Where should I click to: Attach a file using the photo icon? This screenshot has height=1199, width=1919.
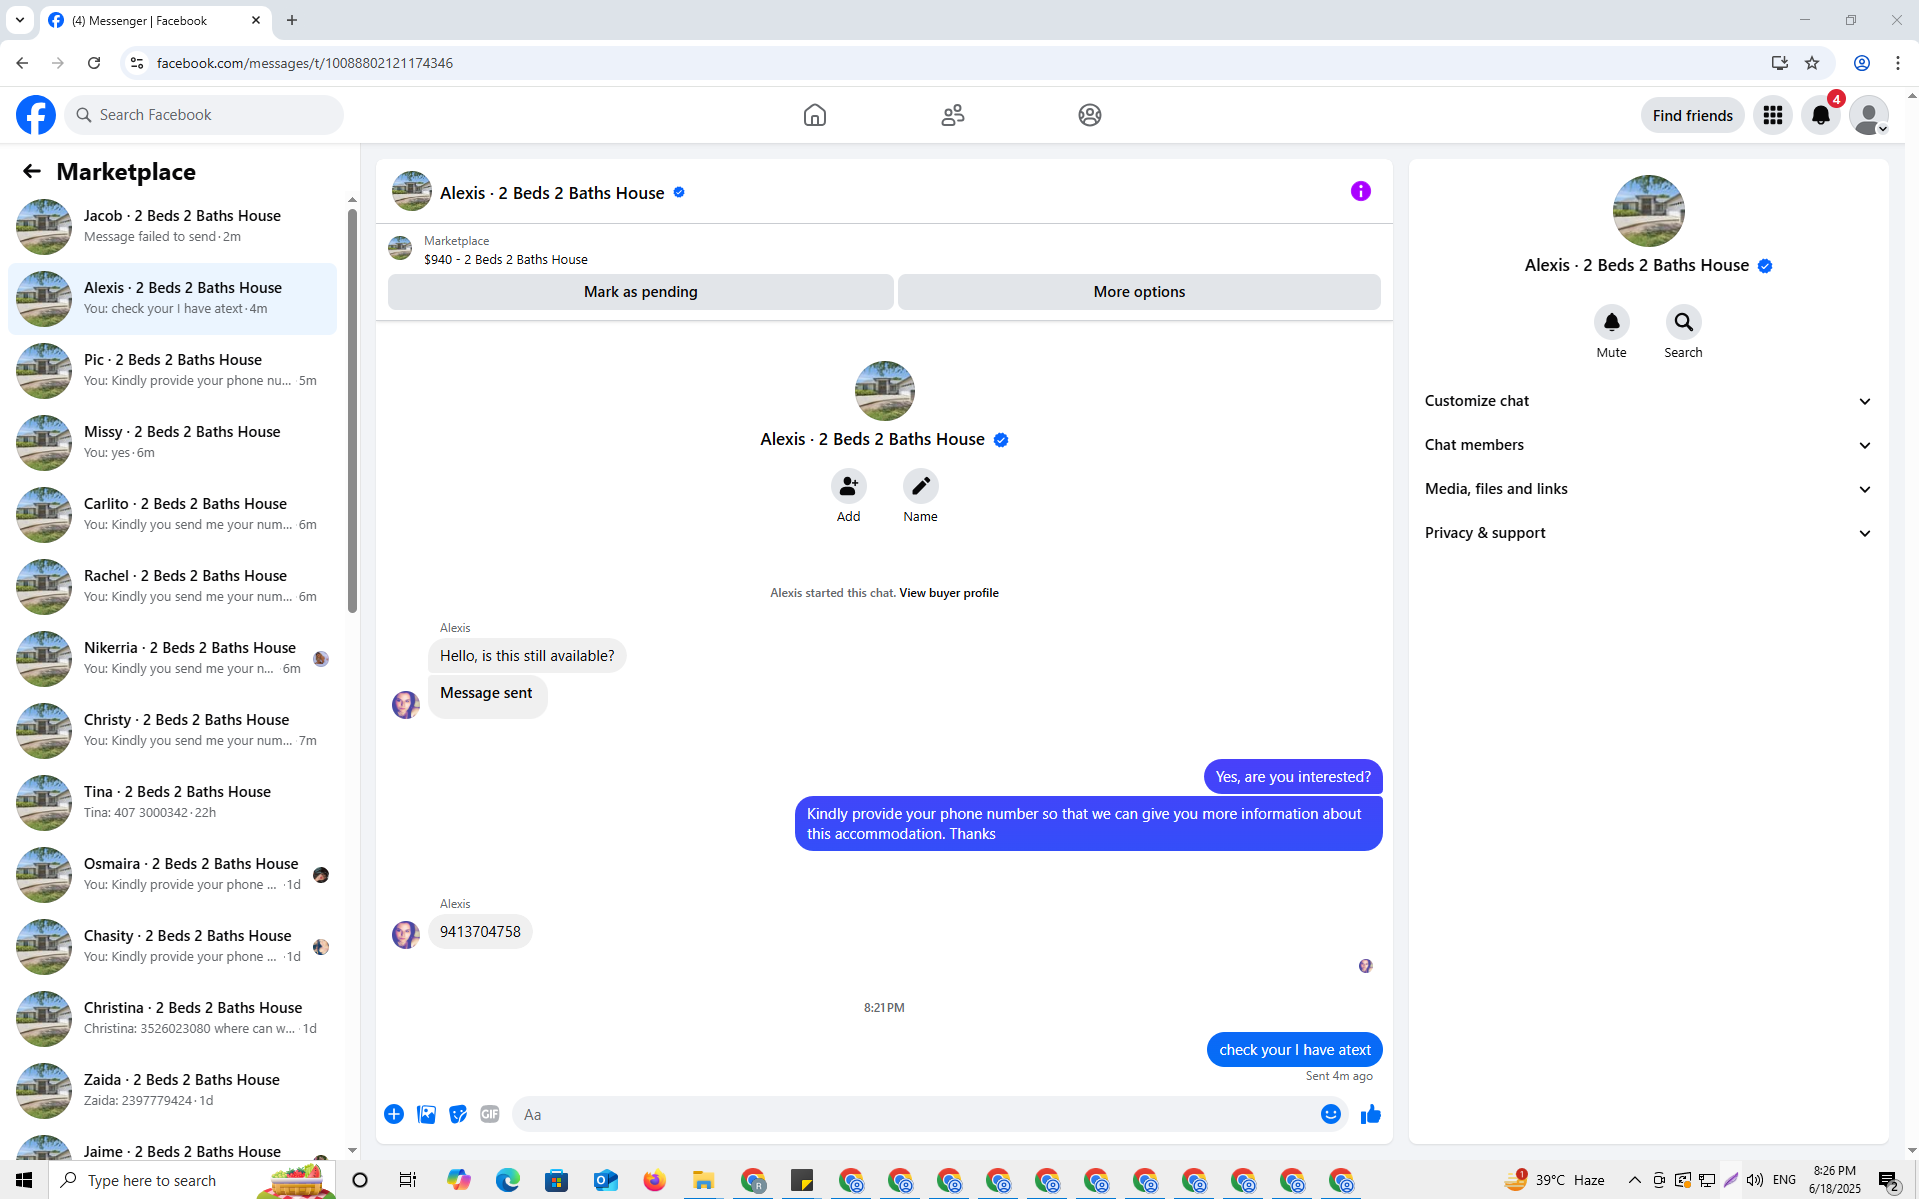click(x=426, y=1114)
